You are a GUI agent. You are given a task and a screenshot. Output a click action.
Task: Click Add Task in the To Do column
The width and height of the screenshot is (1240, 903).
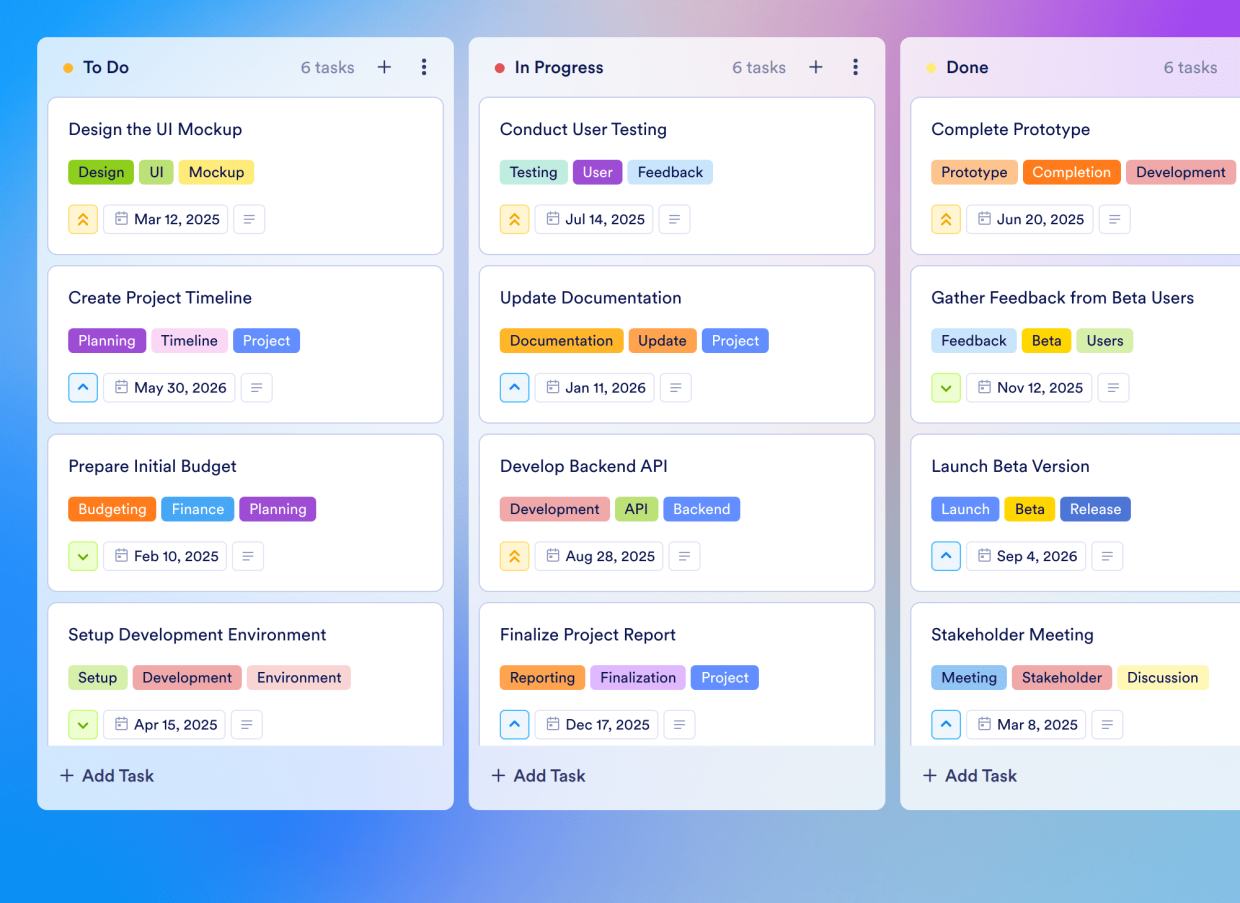coord(106,775)
